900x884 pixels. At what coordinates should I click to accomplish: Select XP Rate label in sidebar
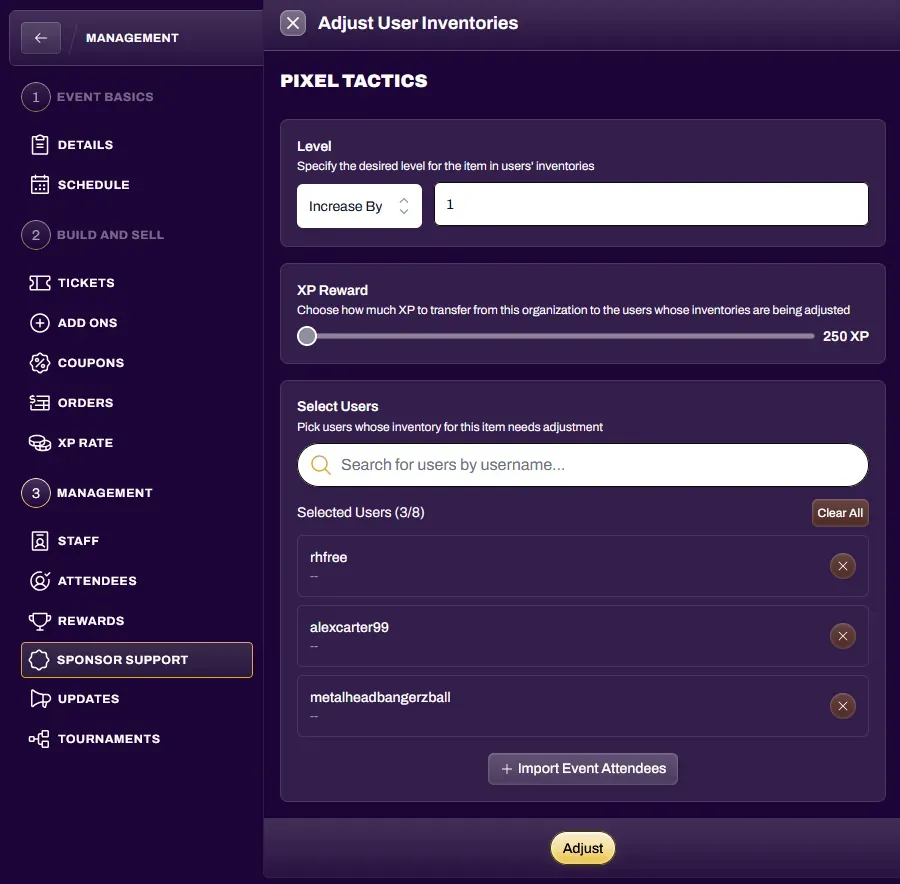[x=86, y=443]
